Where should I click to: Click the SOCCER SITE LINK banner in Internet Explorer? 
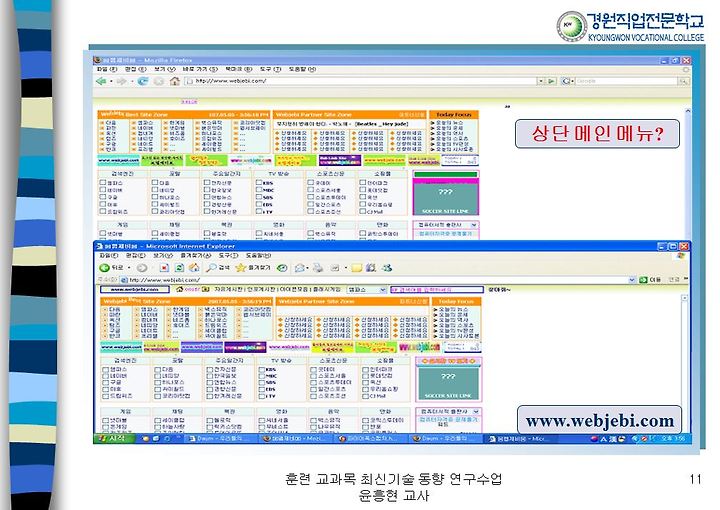tap(448, 383)
